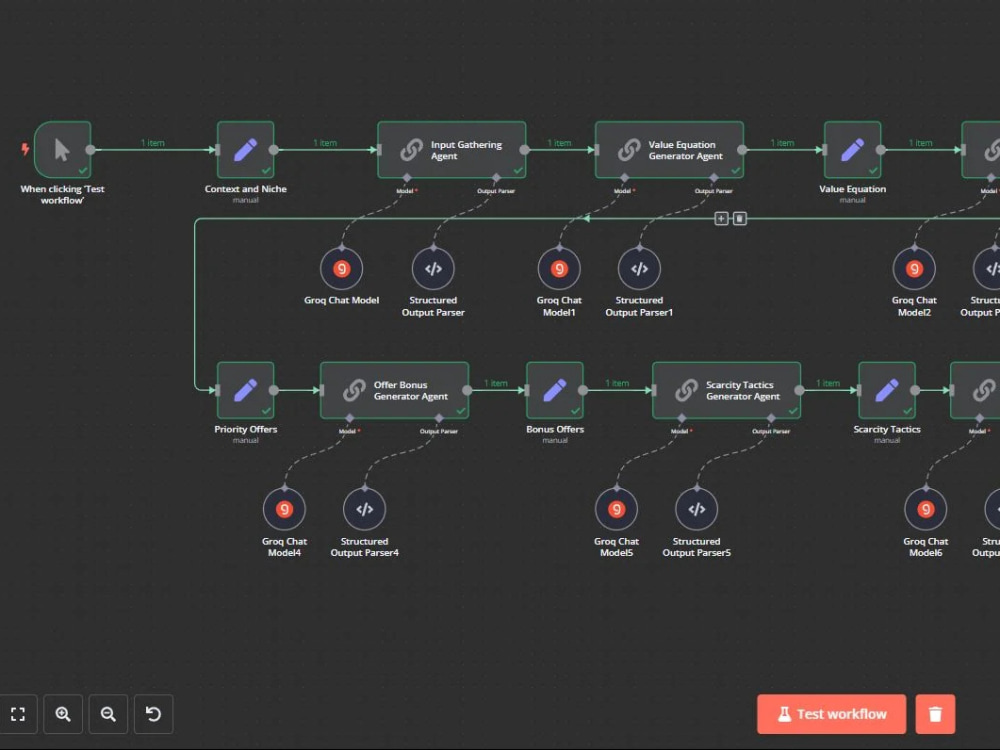Run the Test workflow button
This screenshot has height=750, width=1000.
(832, 714)
